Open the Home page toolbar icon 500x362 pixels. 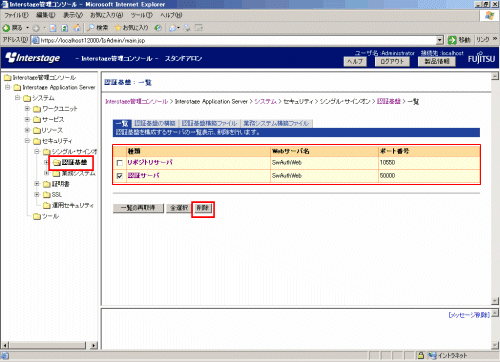[77, 28]
